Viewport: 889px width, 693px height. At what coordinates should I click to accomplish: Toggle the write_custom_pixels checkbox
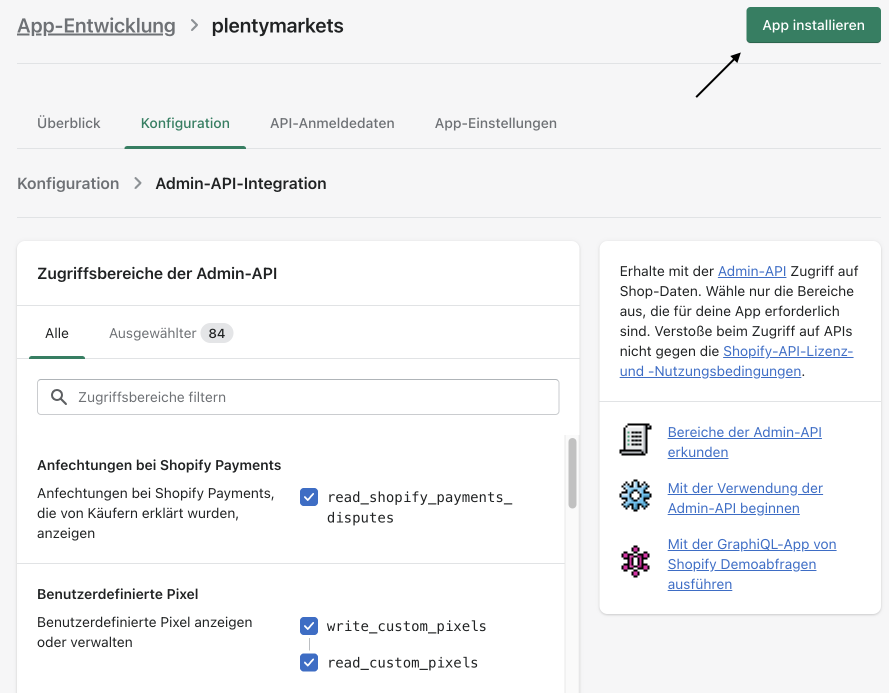pyautogui.click(x=309, y=626)
